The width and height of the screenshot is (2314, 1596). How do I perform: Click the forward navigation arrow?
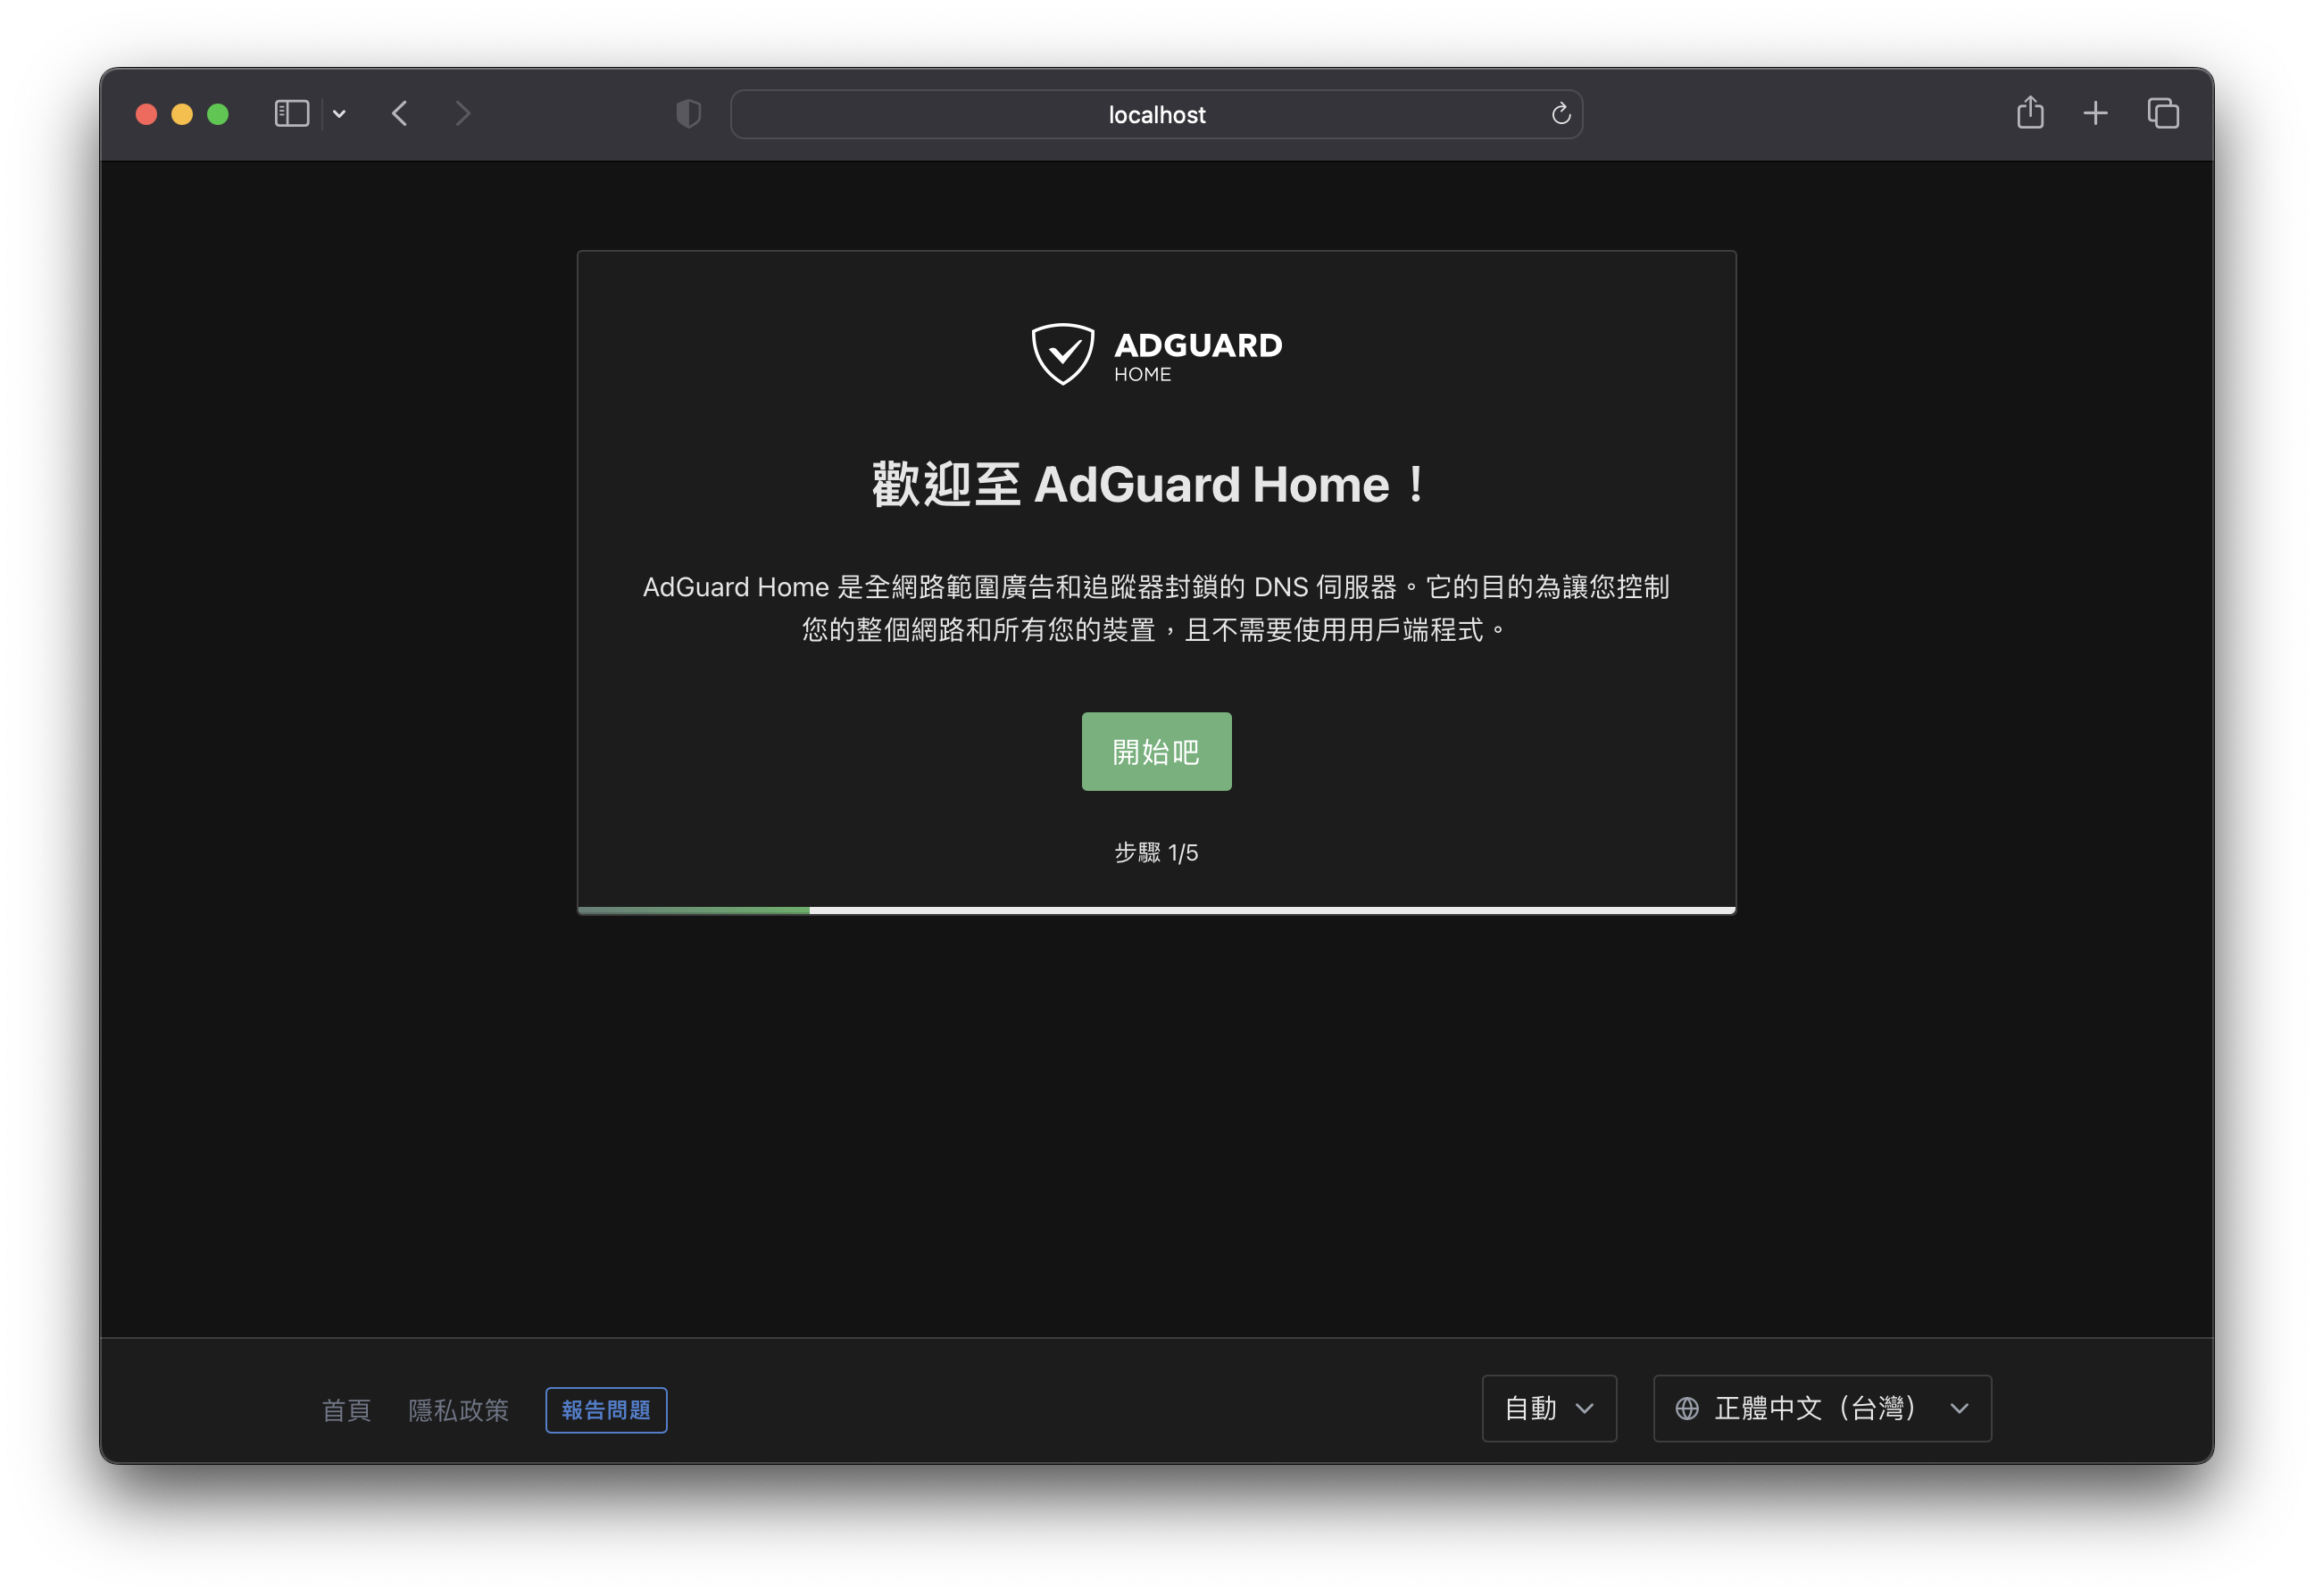tap(462, 114)
